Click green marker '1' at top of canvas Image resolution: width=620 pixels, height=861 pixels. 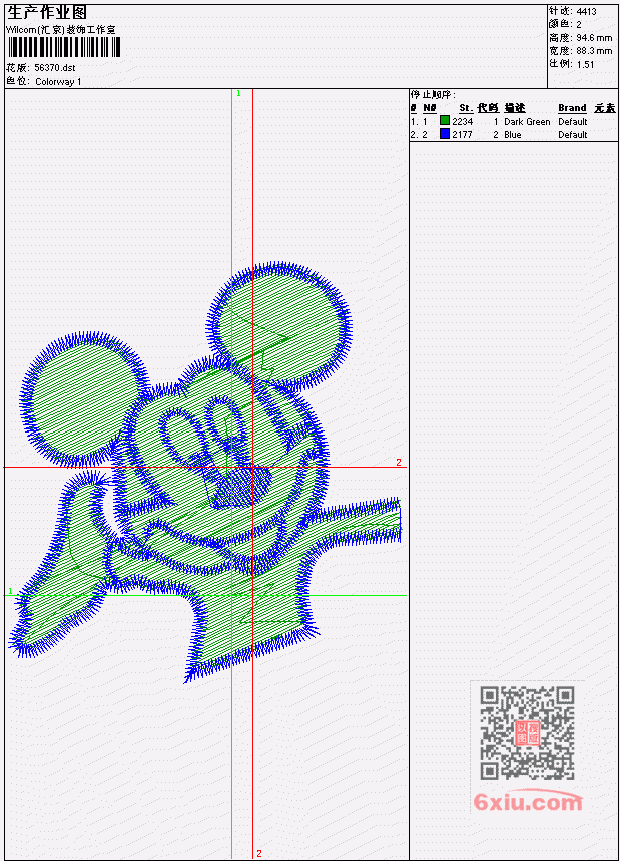(x=238, y=94)
